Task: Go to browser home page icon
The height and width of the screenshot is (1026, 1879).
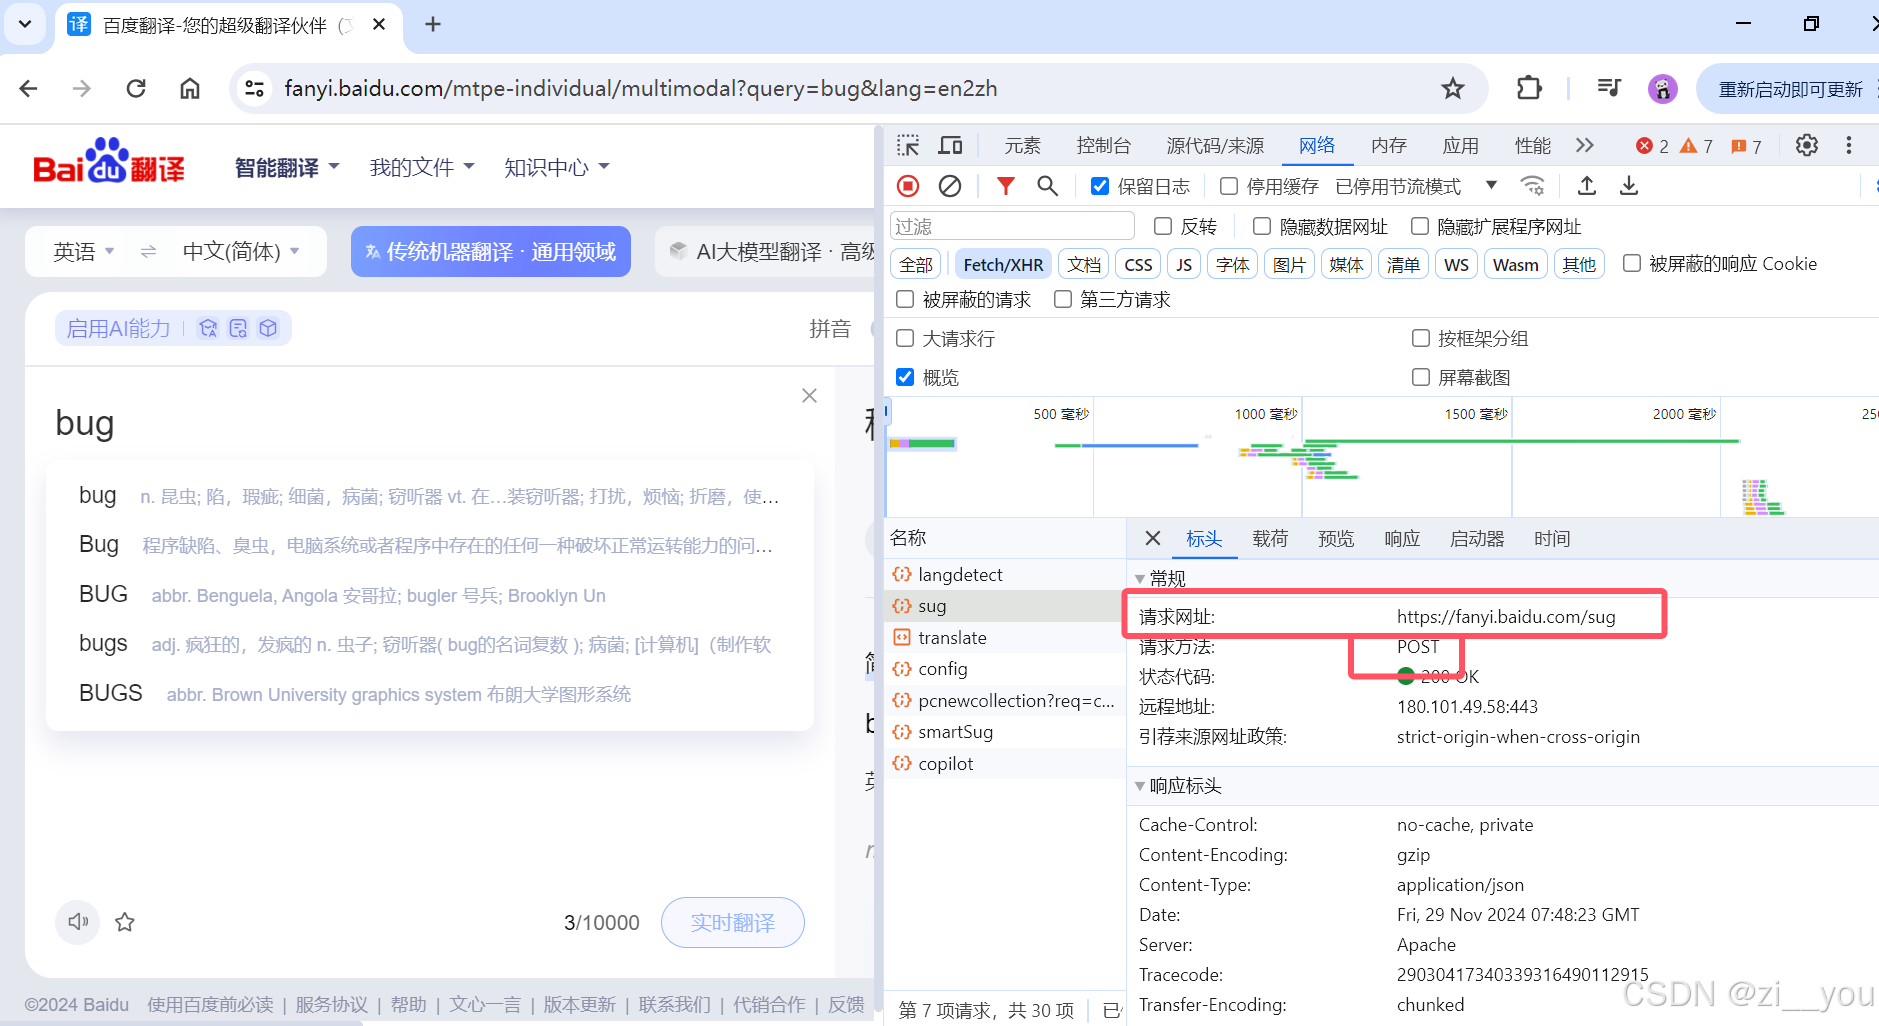Action: pyautogui.click(x=190, y=89)
